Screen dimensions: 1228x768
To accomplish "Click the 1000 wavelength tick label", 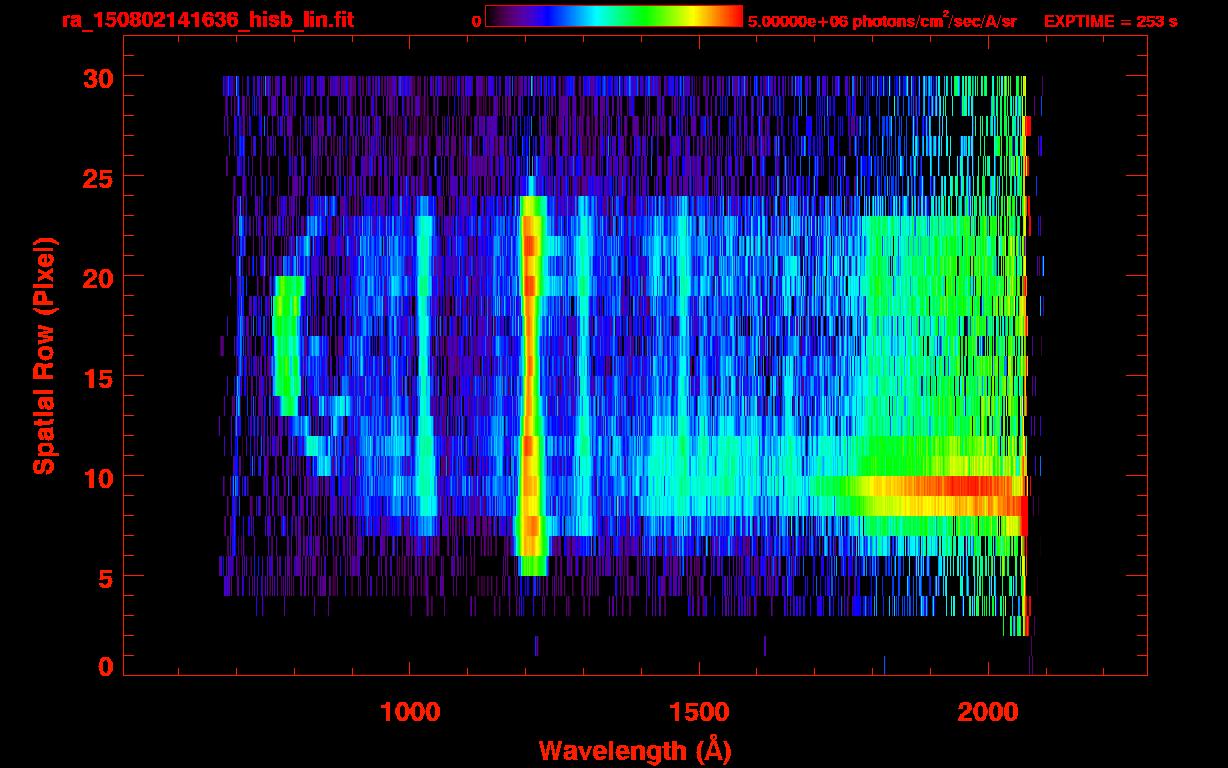I will (410, 711).
